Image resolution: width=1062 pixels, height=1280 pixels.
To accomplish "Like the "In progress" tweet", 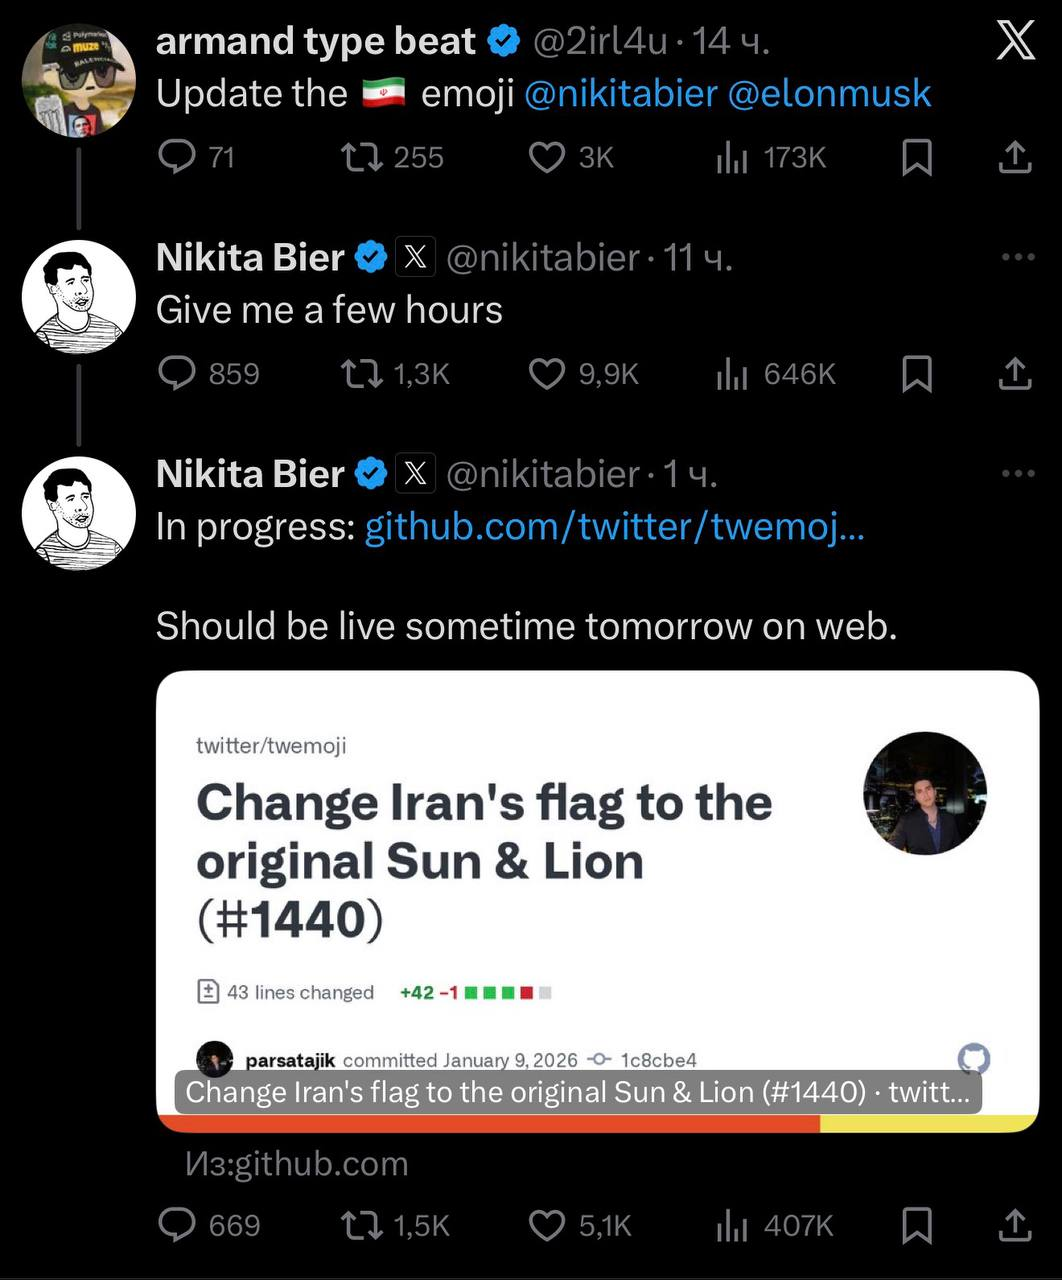I will (x=547, y=1225).
